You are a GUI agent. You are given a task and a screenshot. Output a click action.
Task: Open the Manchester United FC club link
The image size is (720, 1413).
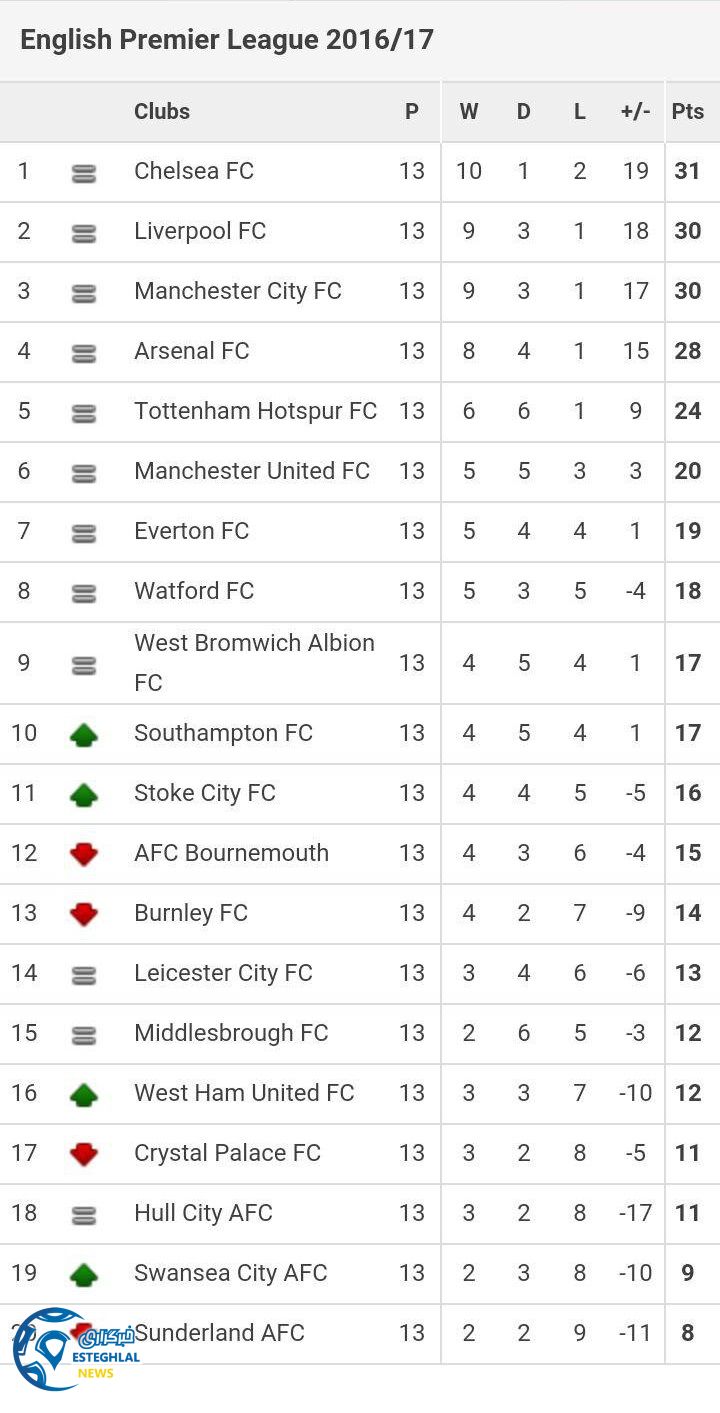tap(252, 471)
